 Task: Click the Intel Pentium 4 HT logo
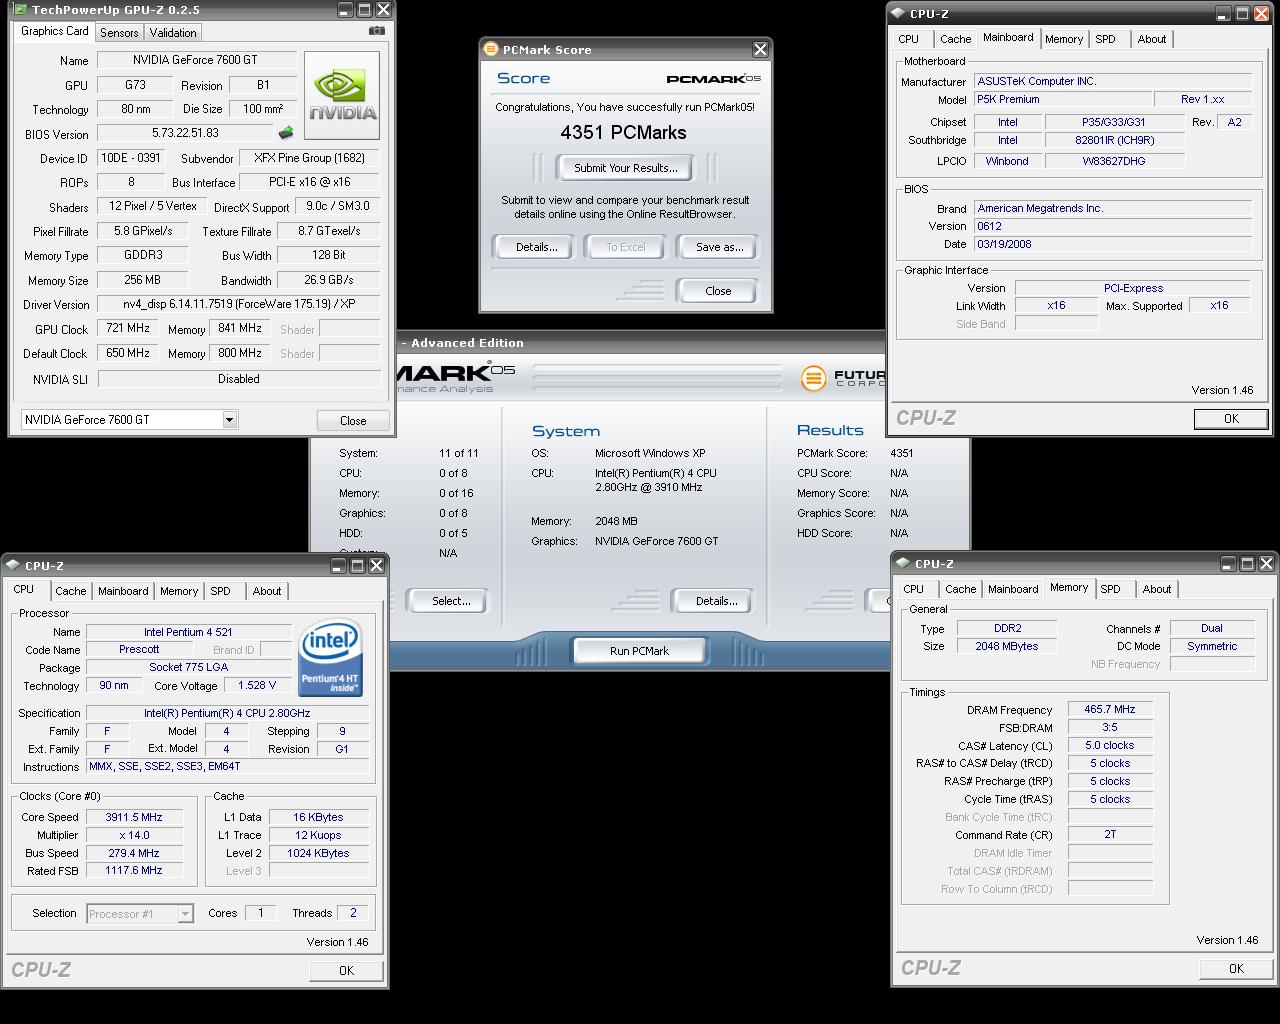(x=331, y=657)
